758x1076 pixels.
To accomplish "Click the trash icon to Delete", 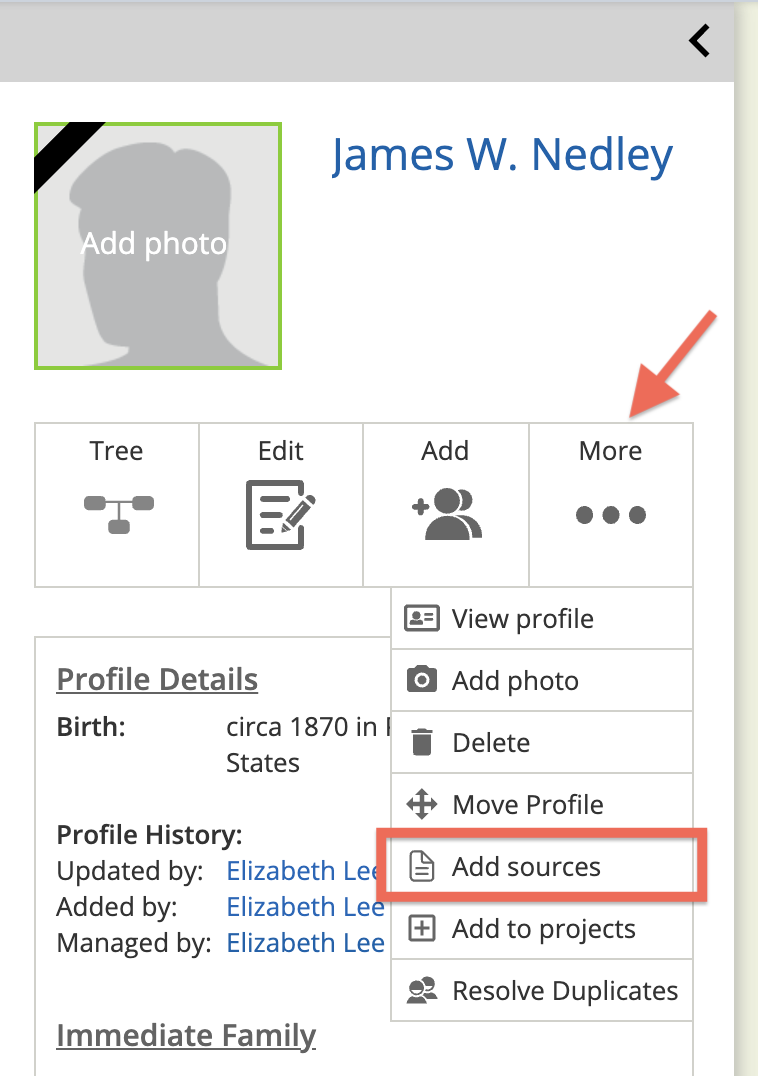I will coord(422,743).
